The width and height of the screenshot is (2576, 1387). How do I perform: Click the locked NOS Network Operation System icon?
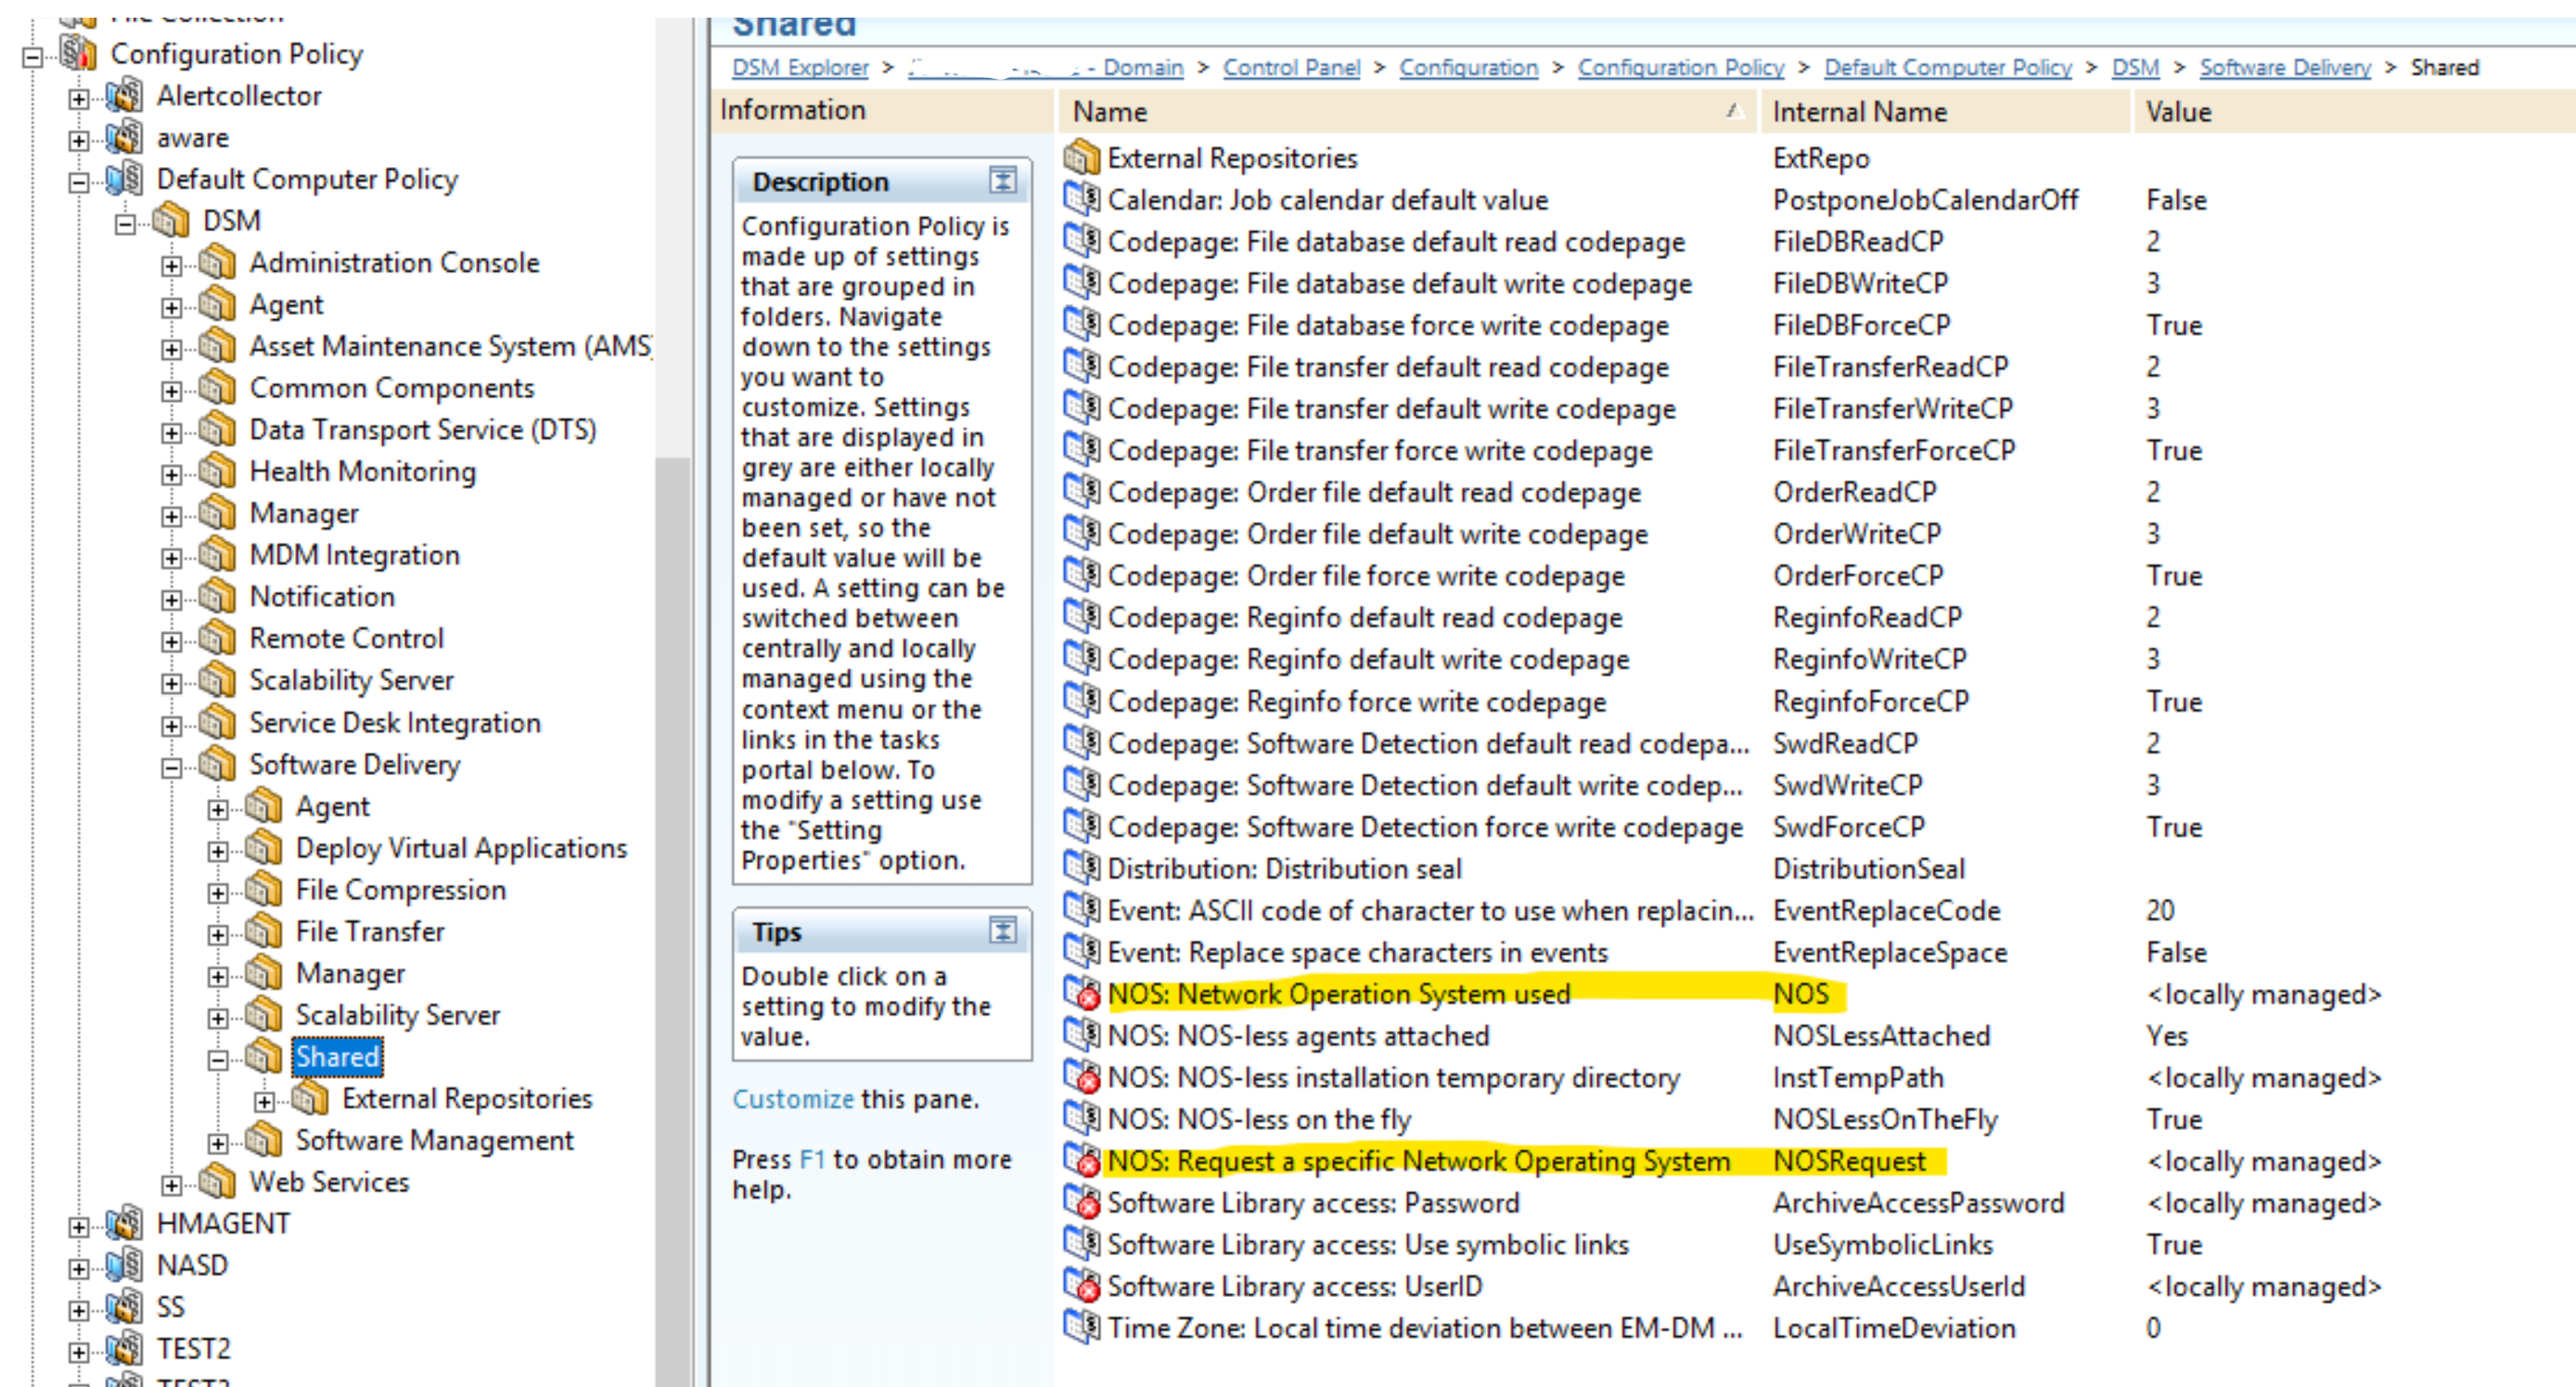(x=1081, y=994)
